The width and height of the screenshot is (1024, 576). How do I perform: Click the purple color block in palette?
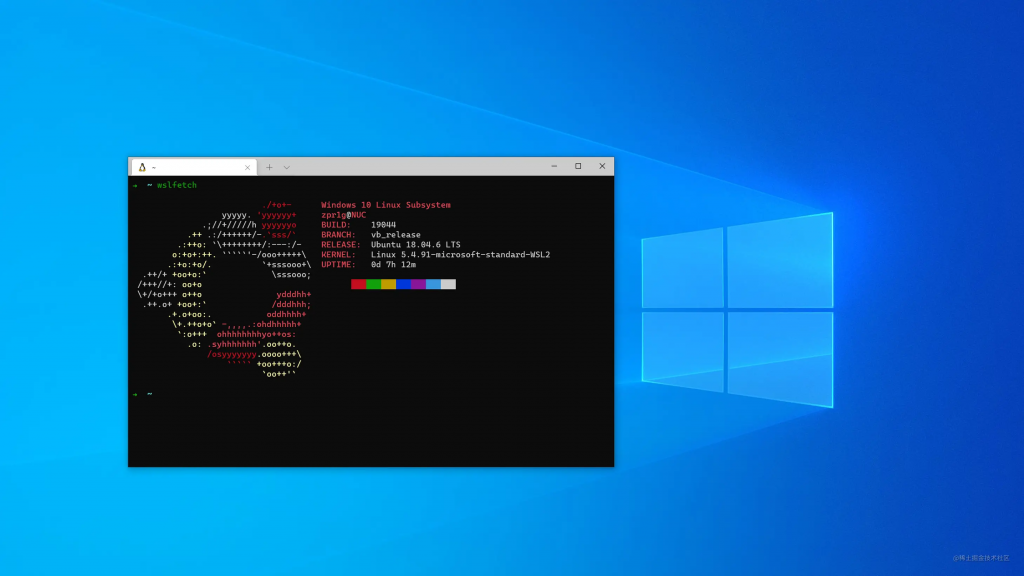(x=419, y=284)
